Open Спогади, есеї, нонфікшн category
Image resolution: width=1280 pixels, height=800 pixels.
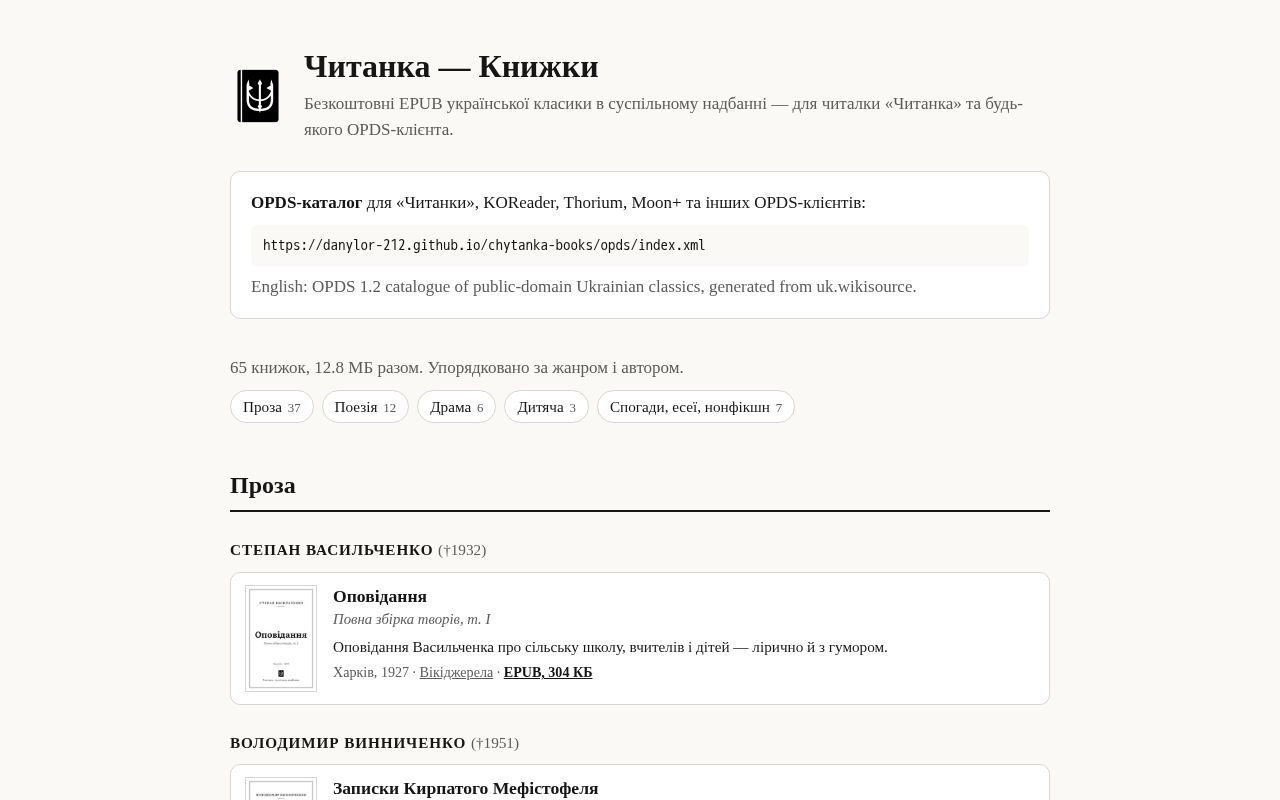pos(696,407)
